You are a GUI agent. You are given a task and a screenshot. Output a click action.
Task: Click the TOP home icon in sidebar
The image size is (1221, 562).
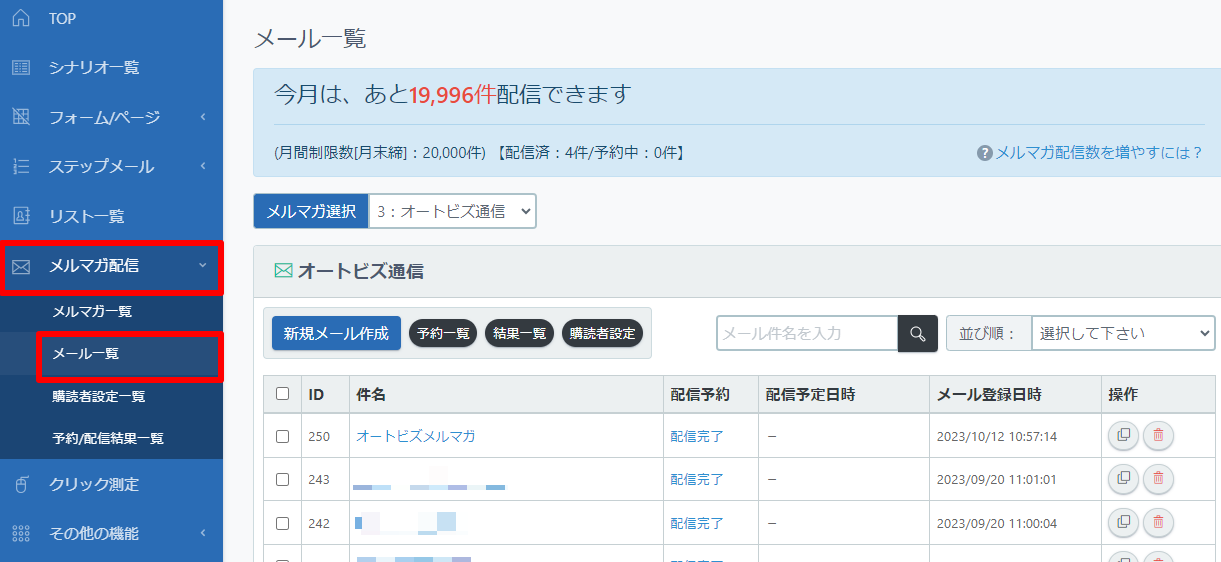coord(21,19)
